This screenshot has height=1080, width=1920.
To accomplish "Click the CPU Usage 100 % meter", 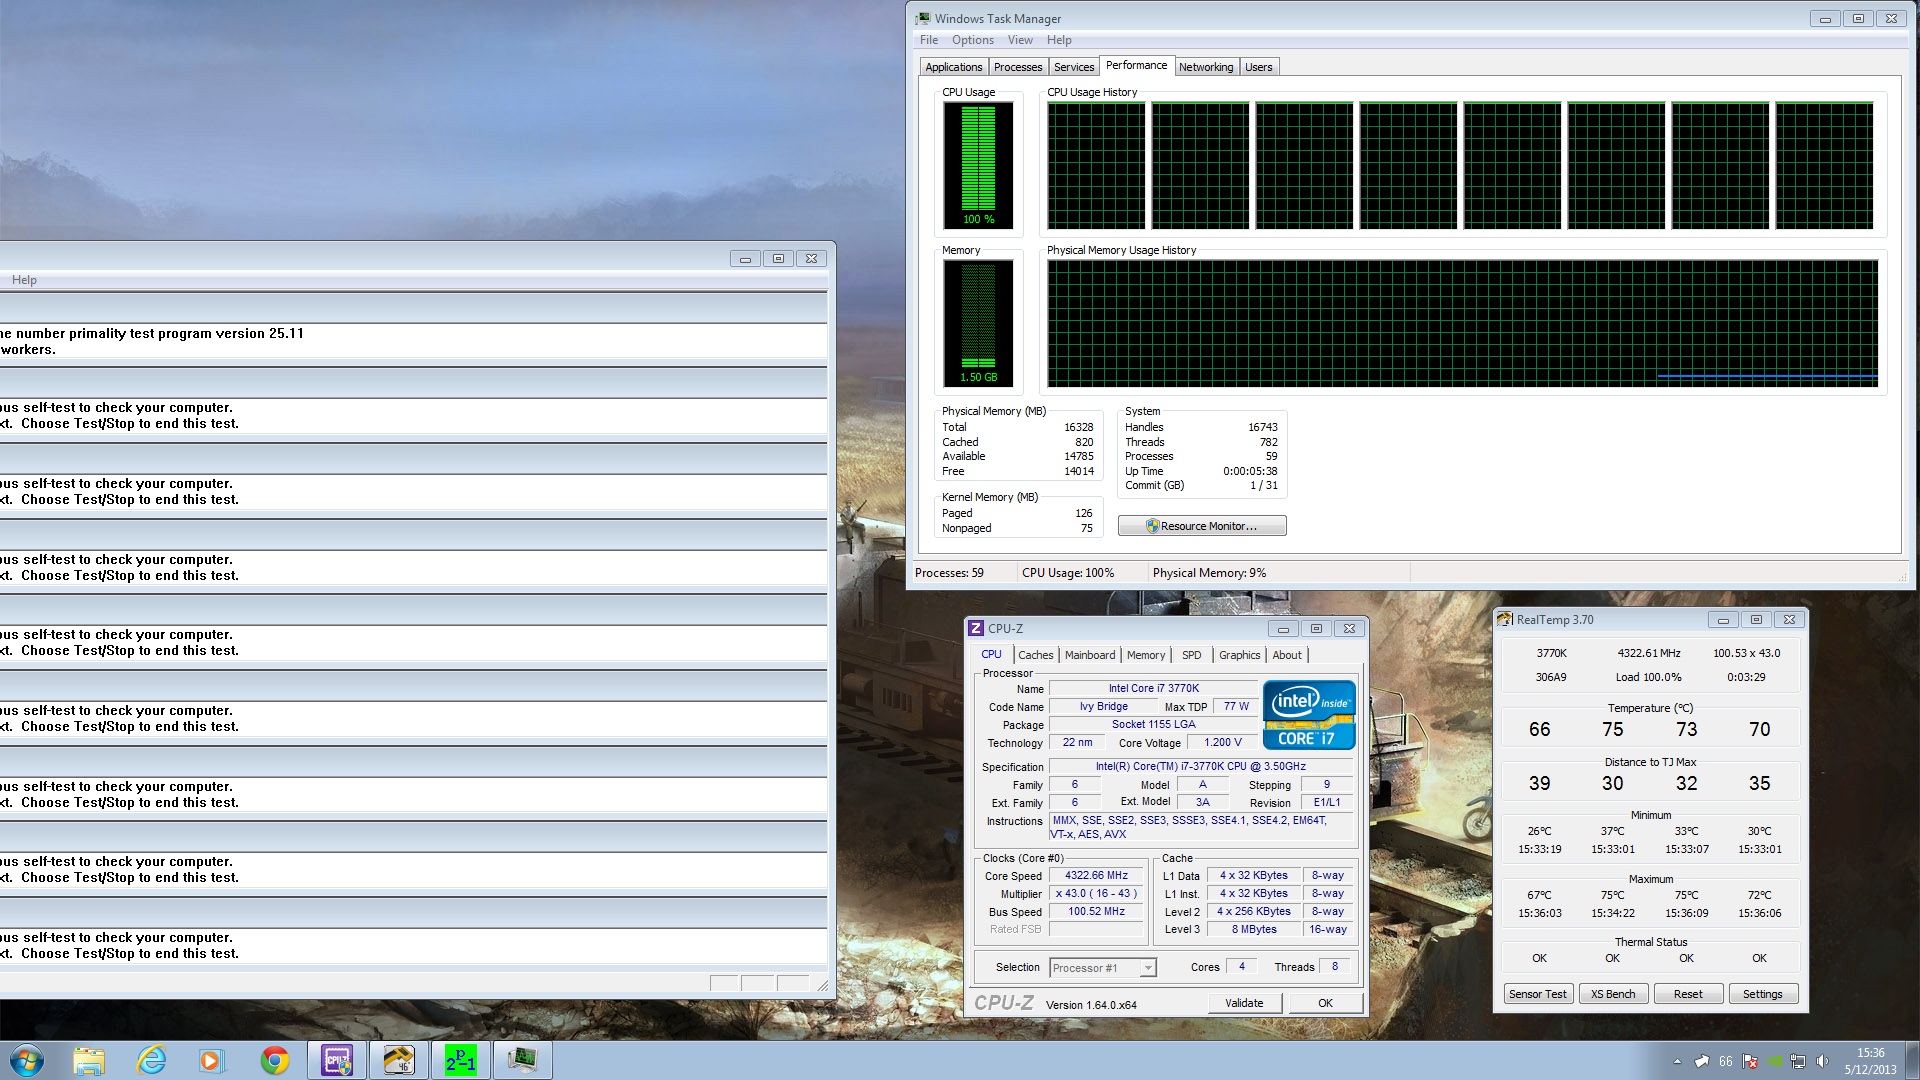I will click(978, 166).
